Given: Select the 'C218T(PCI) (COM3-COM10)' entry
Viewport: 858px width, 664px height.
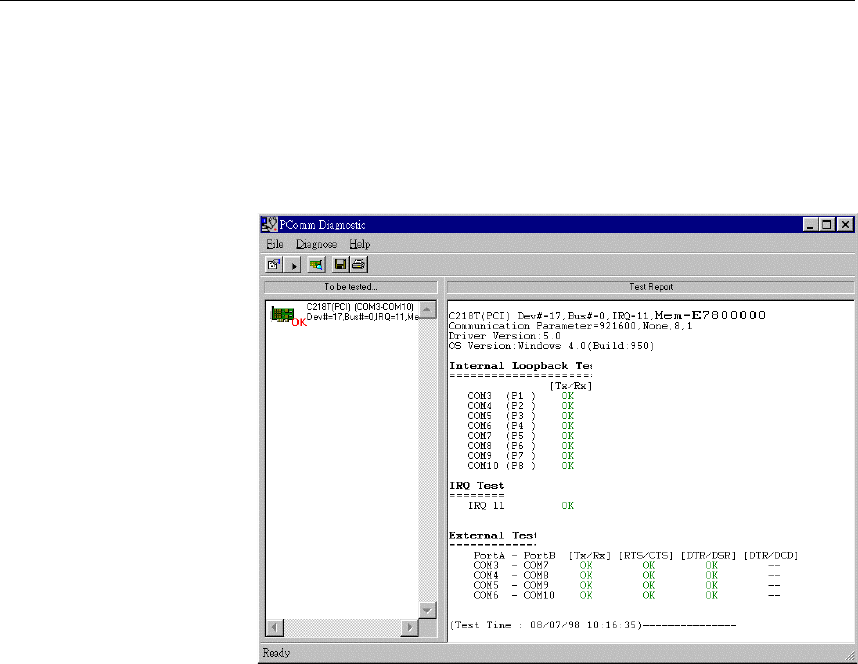Looking at the screenshot, I should 360,307.
